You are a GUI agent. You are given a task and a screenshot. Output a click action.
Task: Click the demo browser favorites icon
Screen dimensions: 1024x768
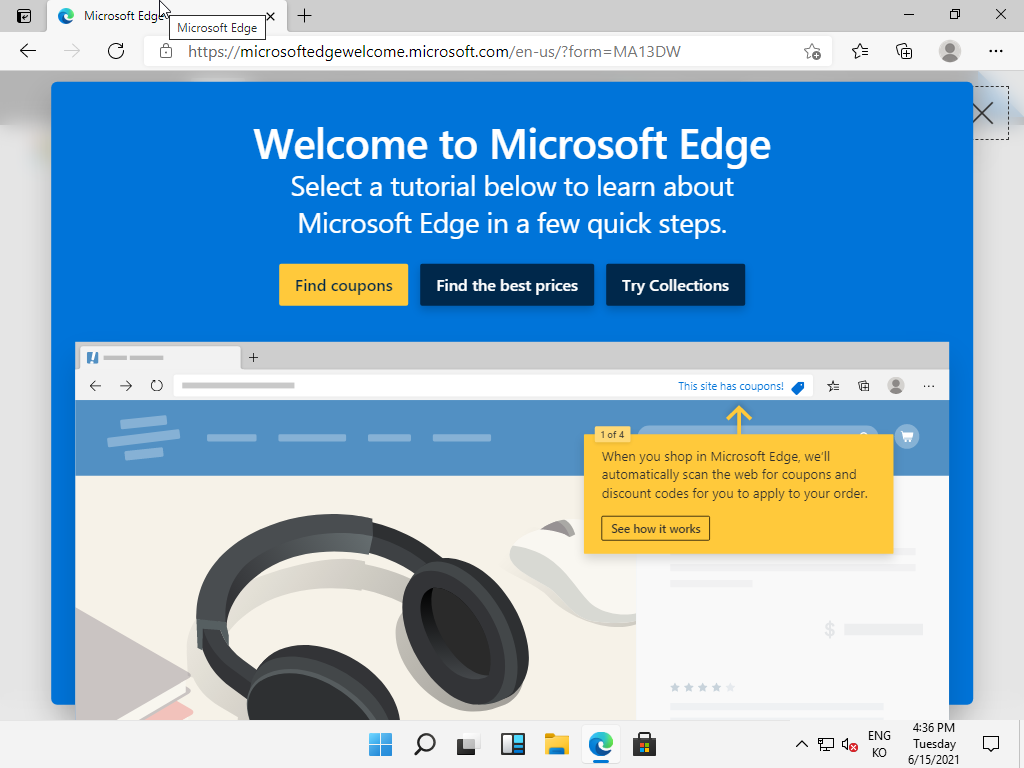point(833,386)
